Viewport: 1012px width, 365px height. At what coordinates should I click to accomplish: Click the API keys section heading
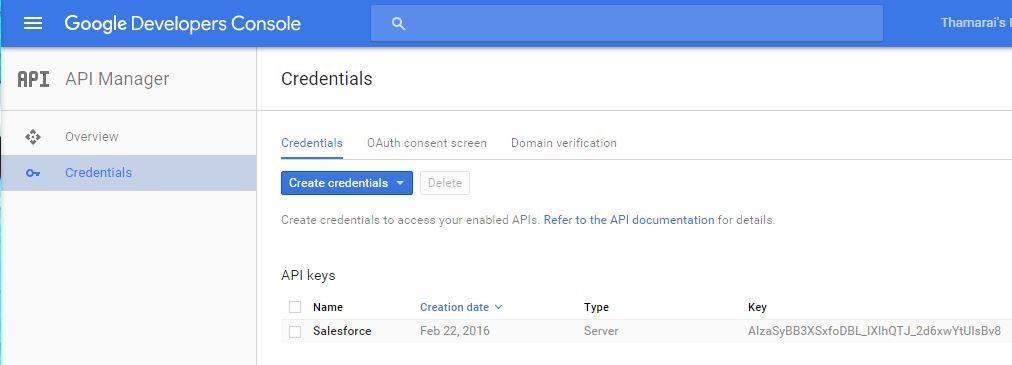tap(308, 275)
